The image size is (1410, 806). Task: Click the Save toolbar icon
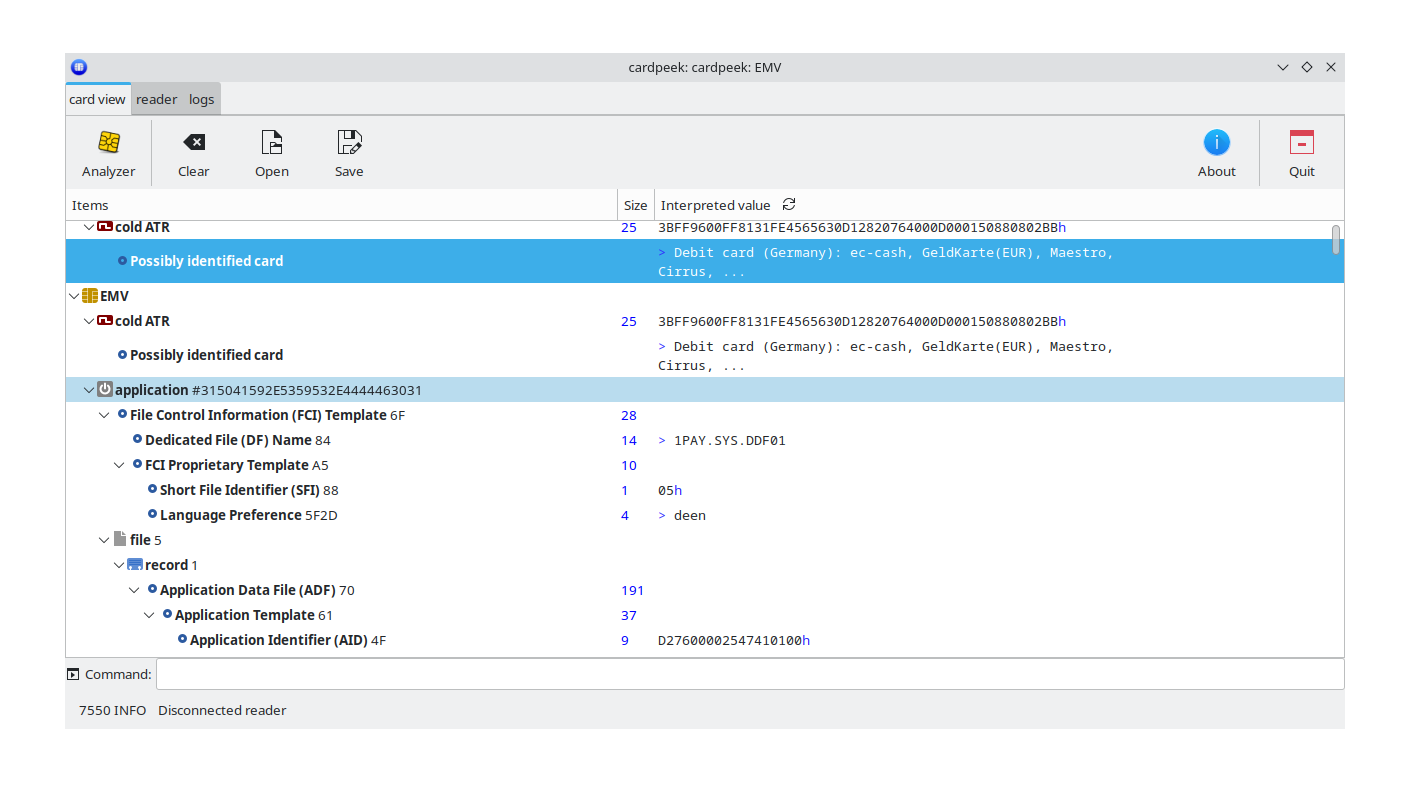click(x=349, y=143)
